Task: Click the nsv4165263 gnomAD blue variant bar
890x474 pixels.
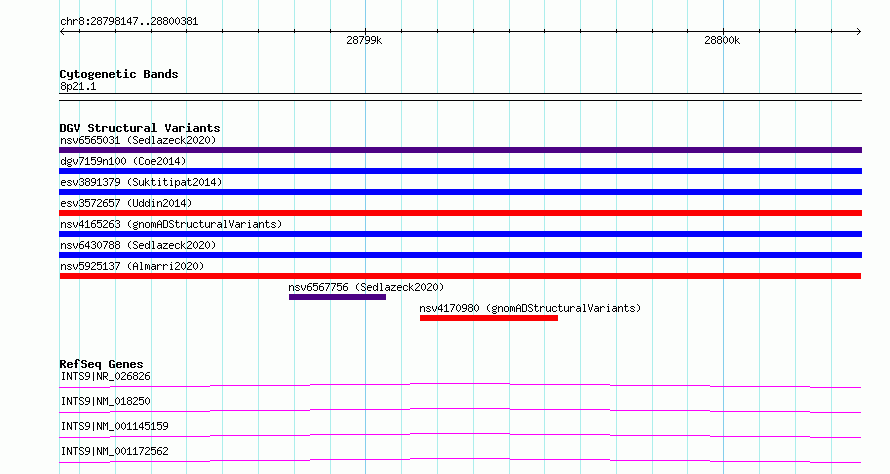Action: point(460,234)
